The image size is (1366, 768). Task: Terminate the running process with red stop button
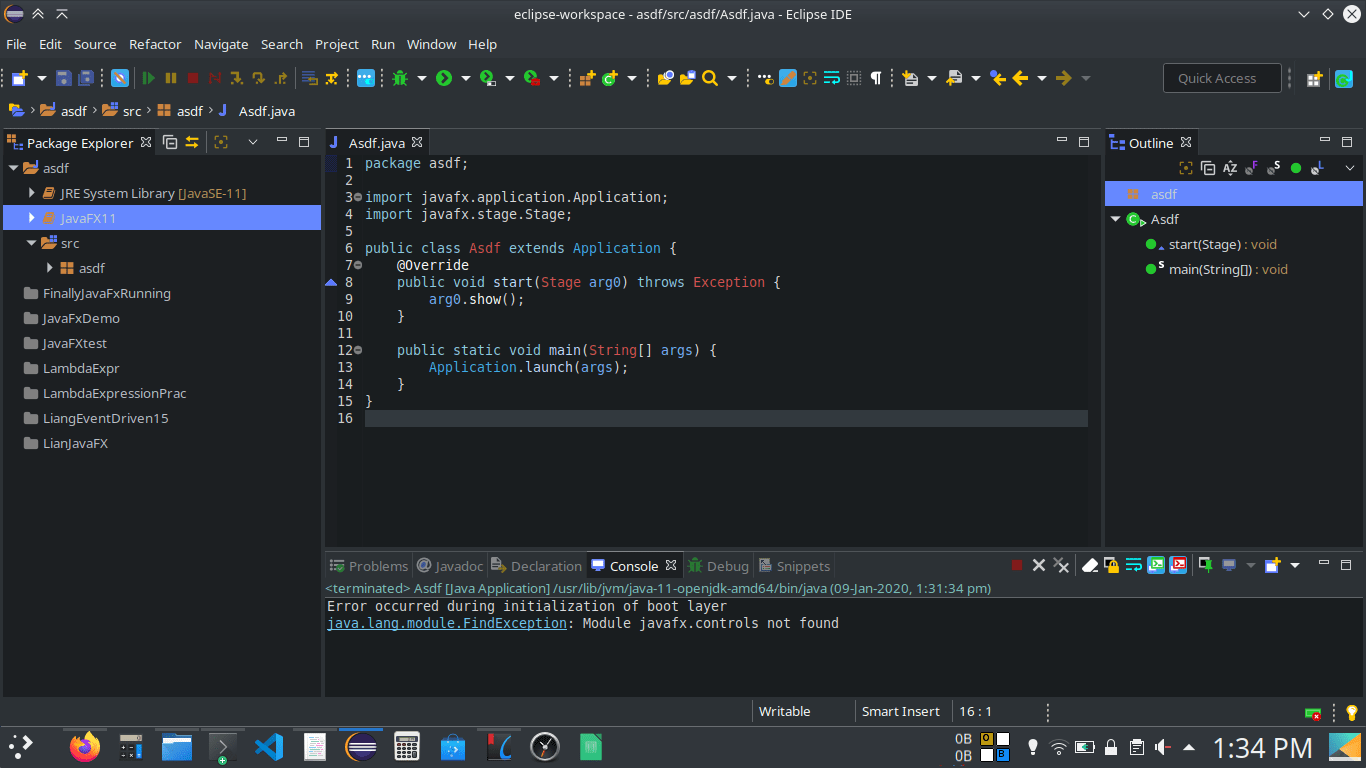(x=1016, y=565)
